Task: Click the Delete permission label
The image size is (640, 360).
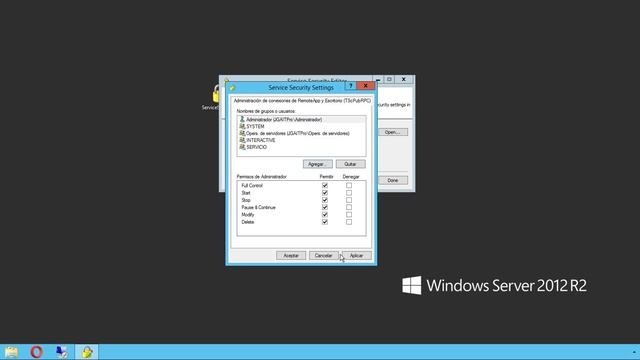Action: 248,222
